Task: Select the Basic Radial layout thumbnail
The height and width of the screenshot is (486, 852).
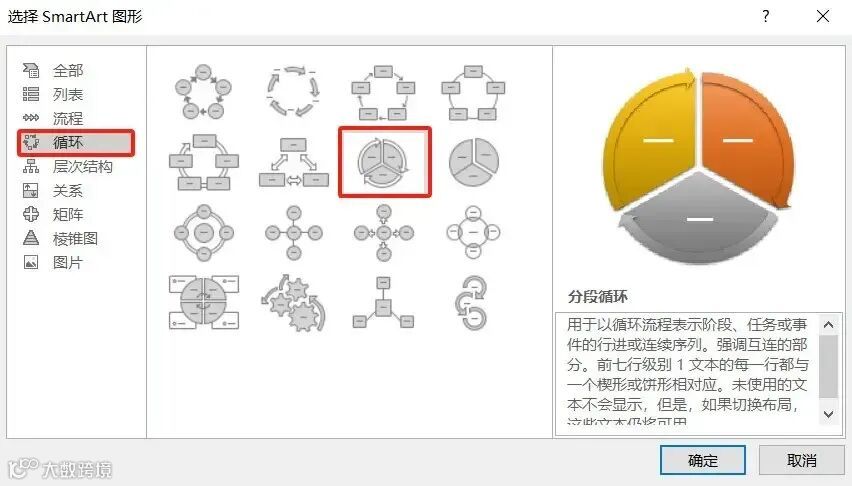Action: (293, 232)
